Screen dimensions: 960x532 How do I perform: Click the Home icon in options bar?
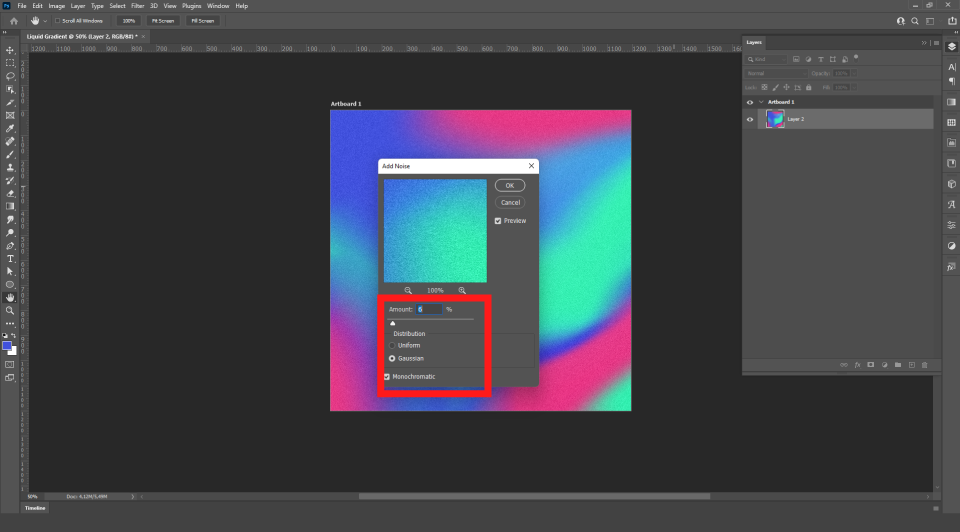(x=13, y=21)
